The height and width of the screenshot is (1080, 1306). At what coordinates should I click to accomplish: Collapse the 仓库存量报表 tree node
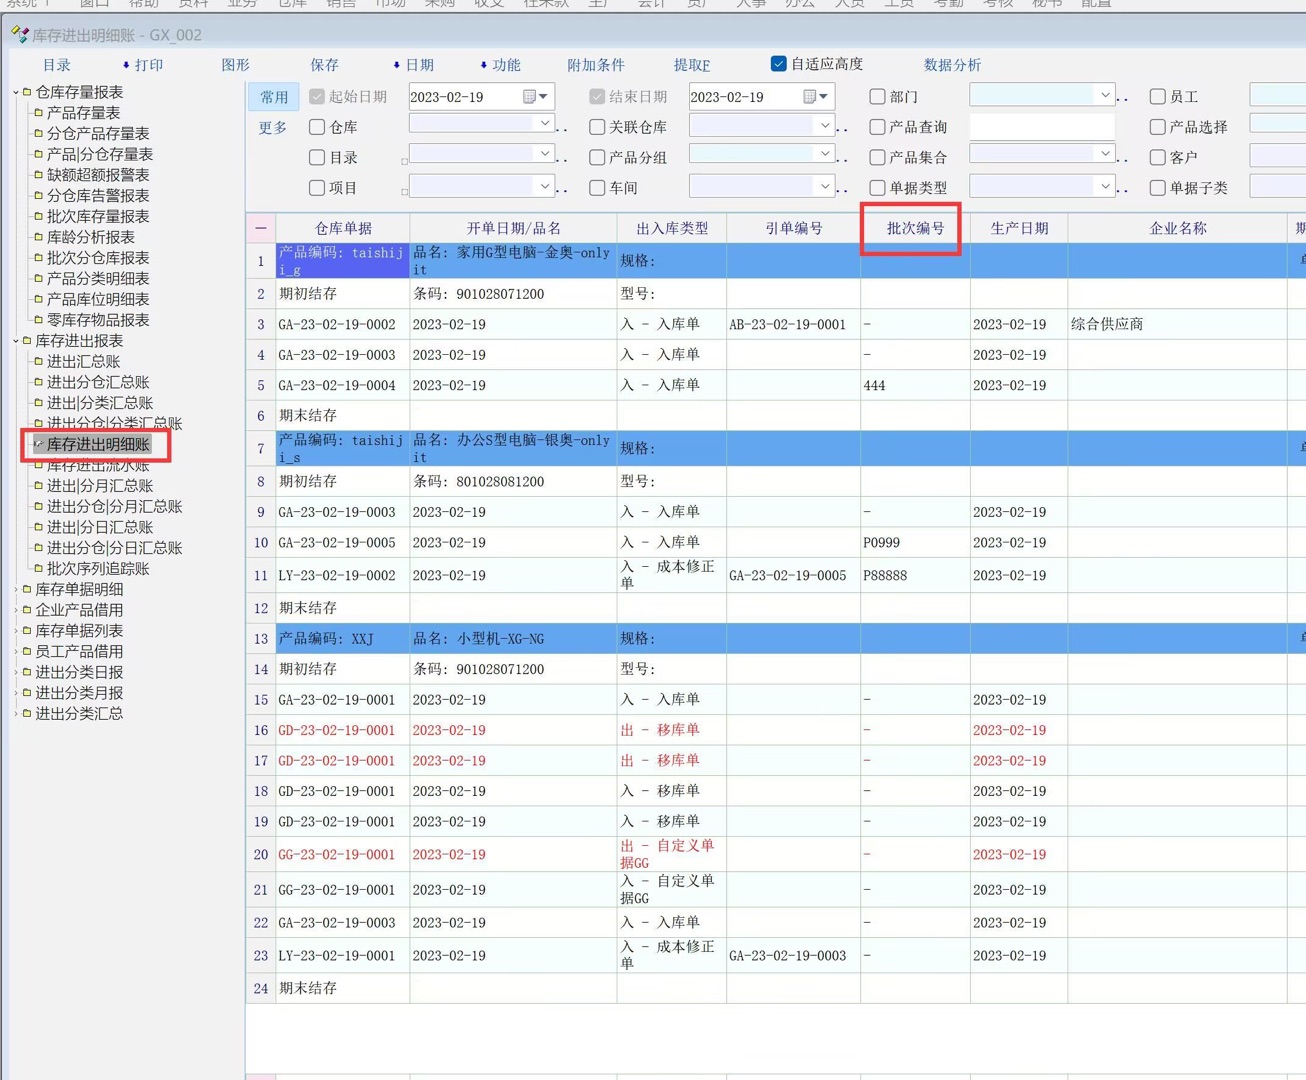click(x=16, y=92)
